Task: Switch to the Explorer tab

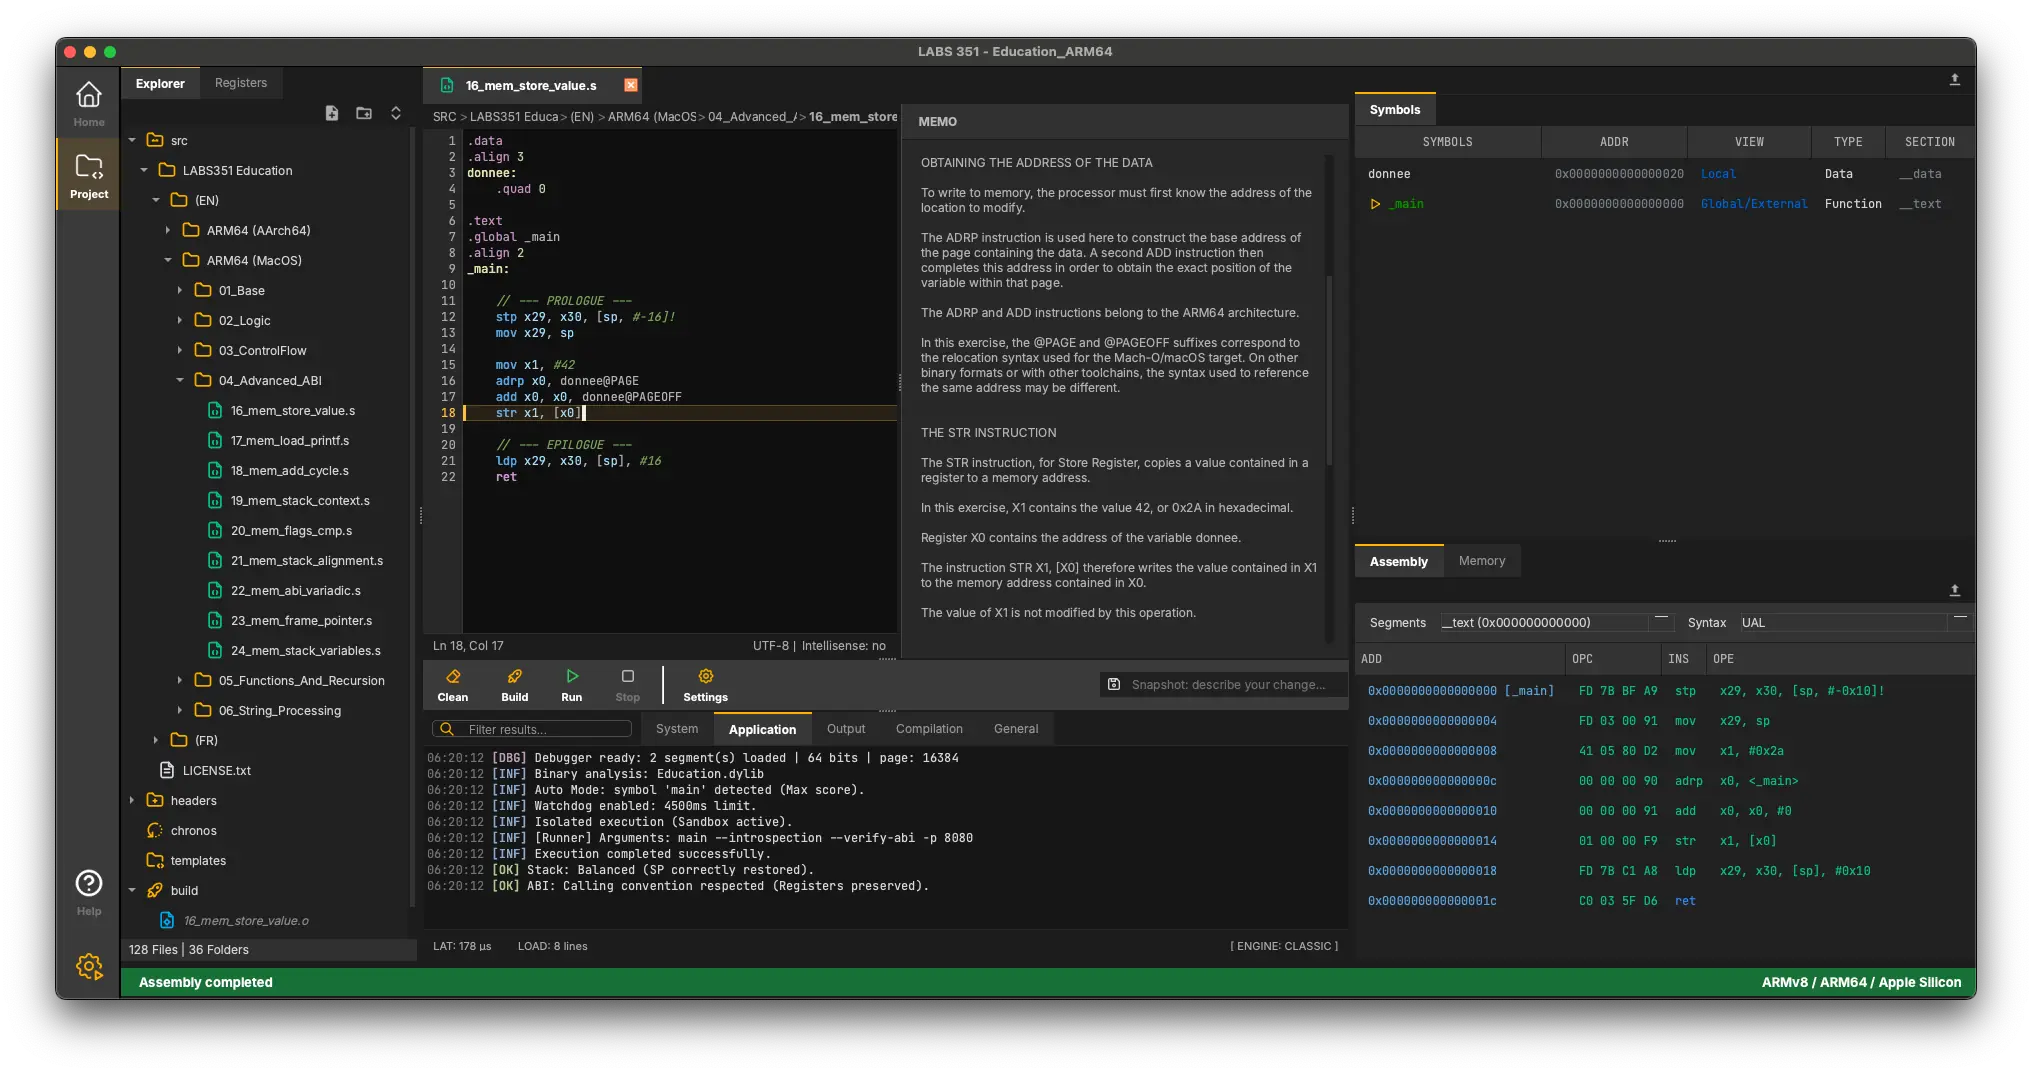Action: (x=160, y=83)
